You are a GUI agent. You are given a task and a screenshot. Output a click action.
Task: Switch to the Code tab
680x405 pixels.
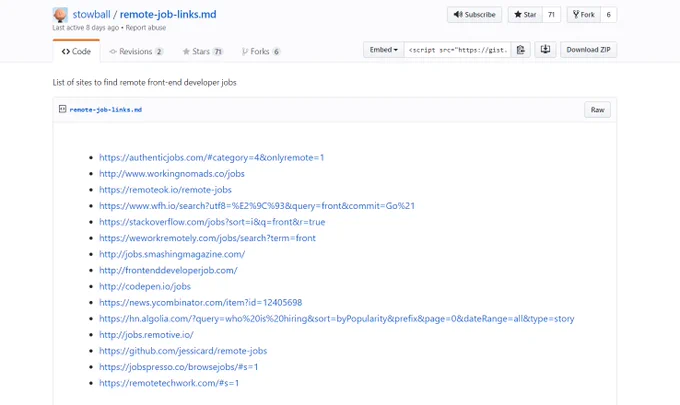(76, 52)
